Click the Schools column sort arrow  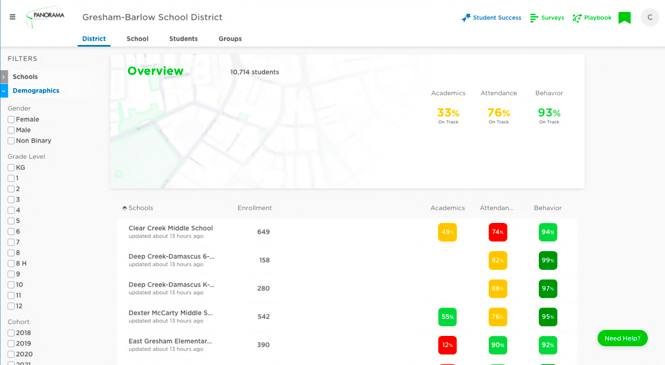[124, 208]
